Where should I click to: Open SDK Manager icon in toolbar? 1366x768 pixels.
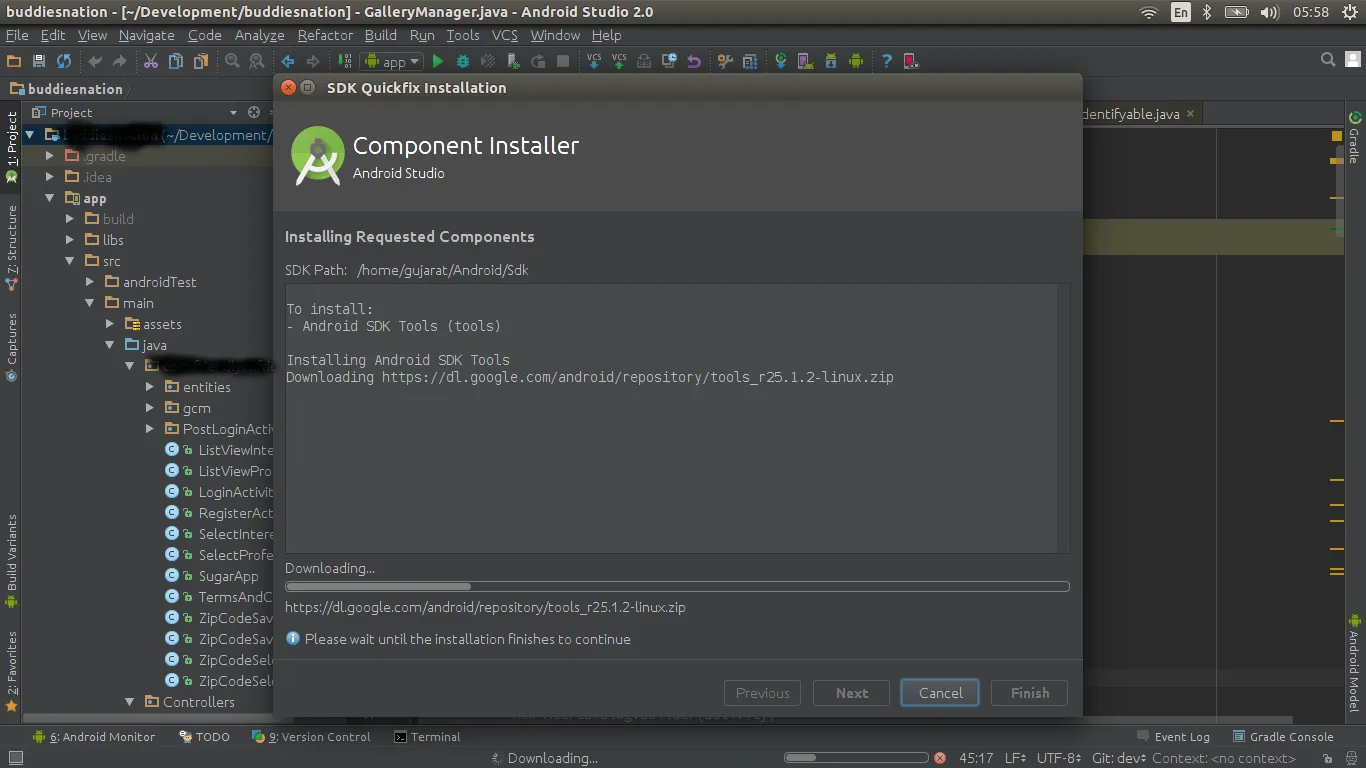tap(831, 62)
